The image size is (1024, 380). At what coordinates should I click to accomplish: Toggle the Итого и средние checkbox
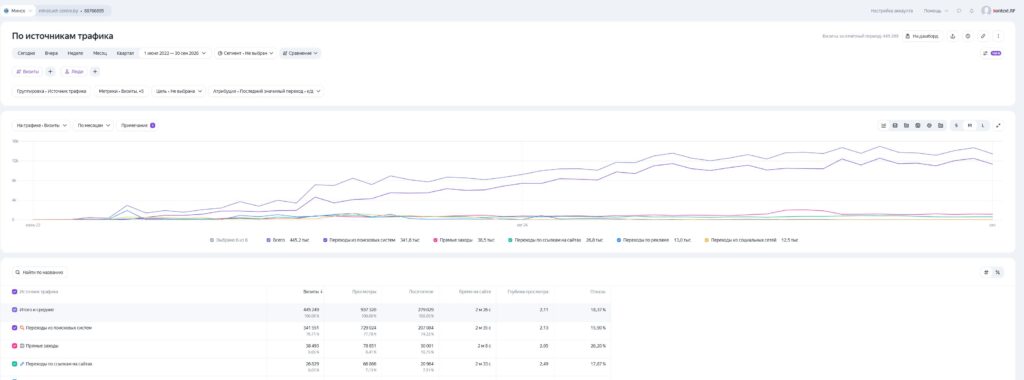pos(15,309)
